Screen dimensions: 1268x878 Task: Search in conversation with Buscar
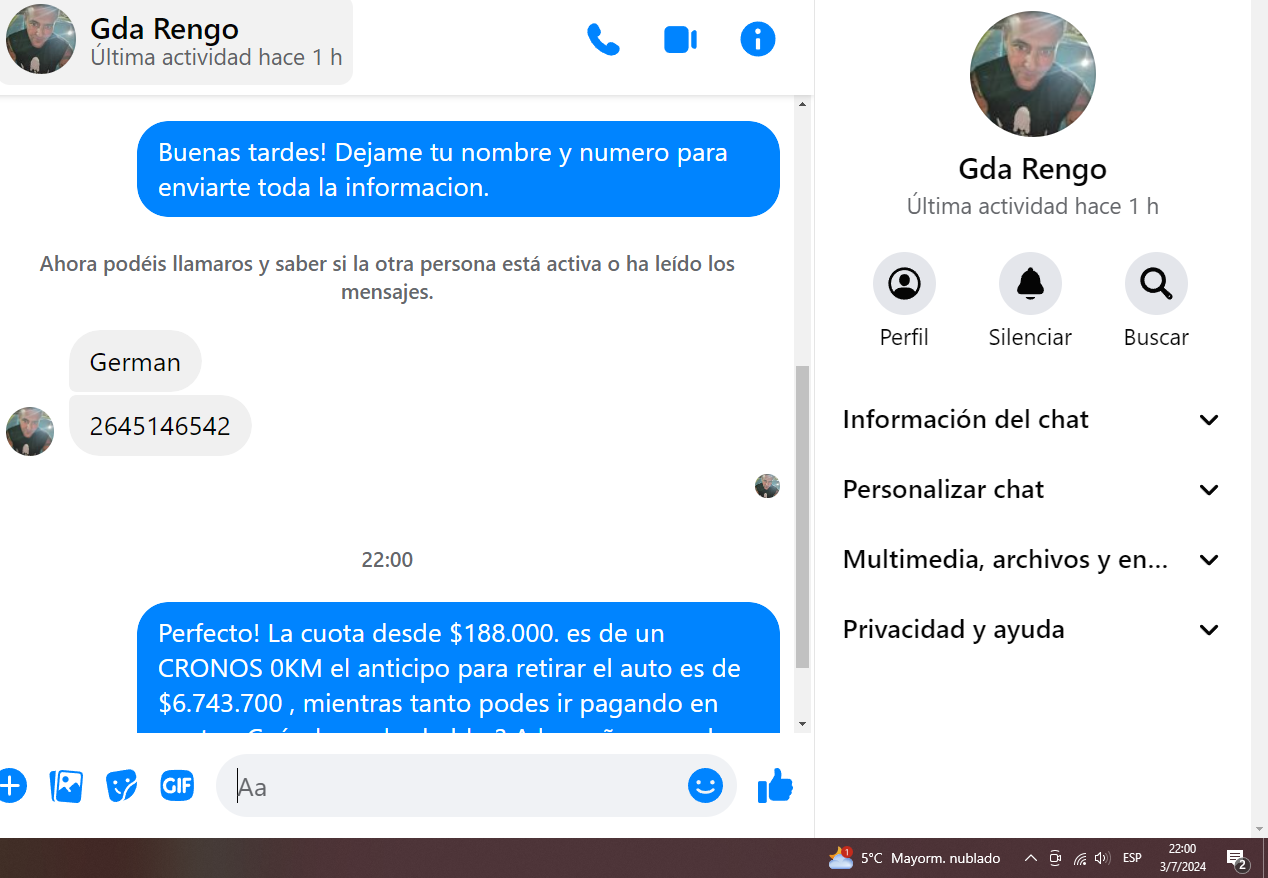(x=1156, y=284)
